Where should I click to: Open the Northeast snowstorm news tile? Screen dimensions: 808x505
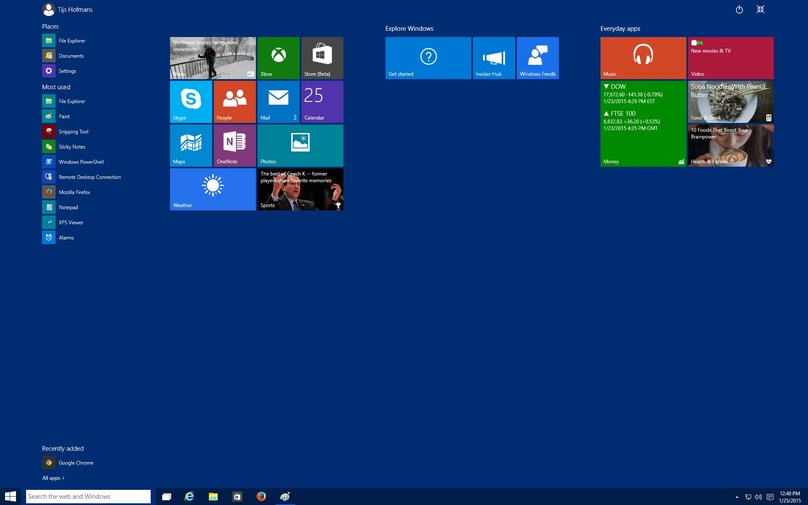coord(213,58)
